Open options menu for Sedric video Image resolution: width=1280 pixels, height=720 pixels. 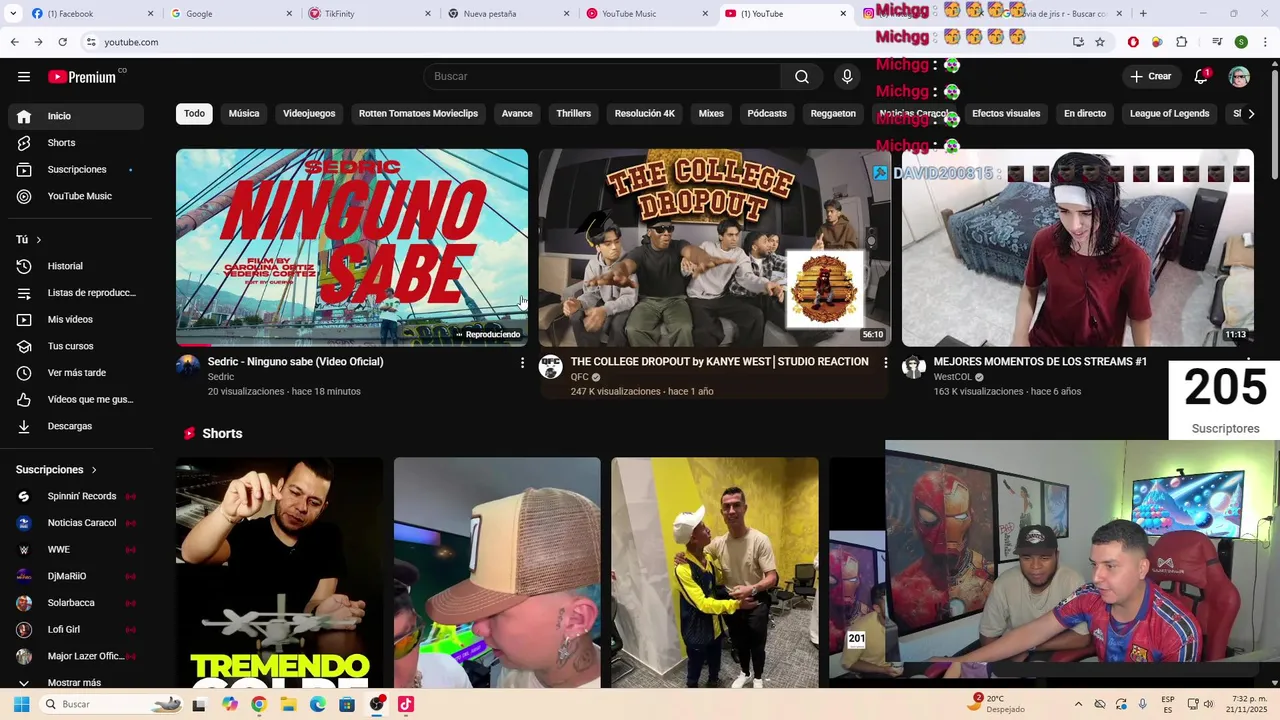[522, 363]
